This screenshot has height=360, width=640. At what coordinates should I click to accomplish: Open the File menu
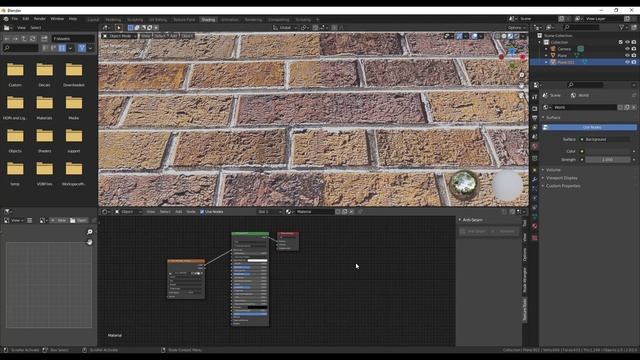15,19
